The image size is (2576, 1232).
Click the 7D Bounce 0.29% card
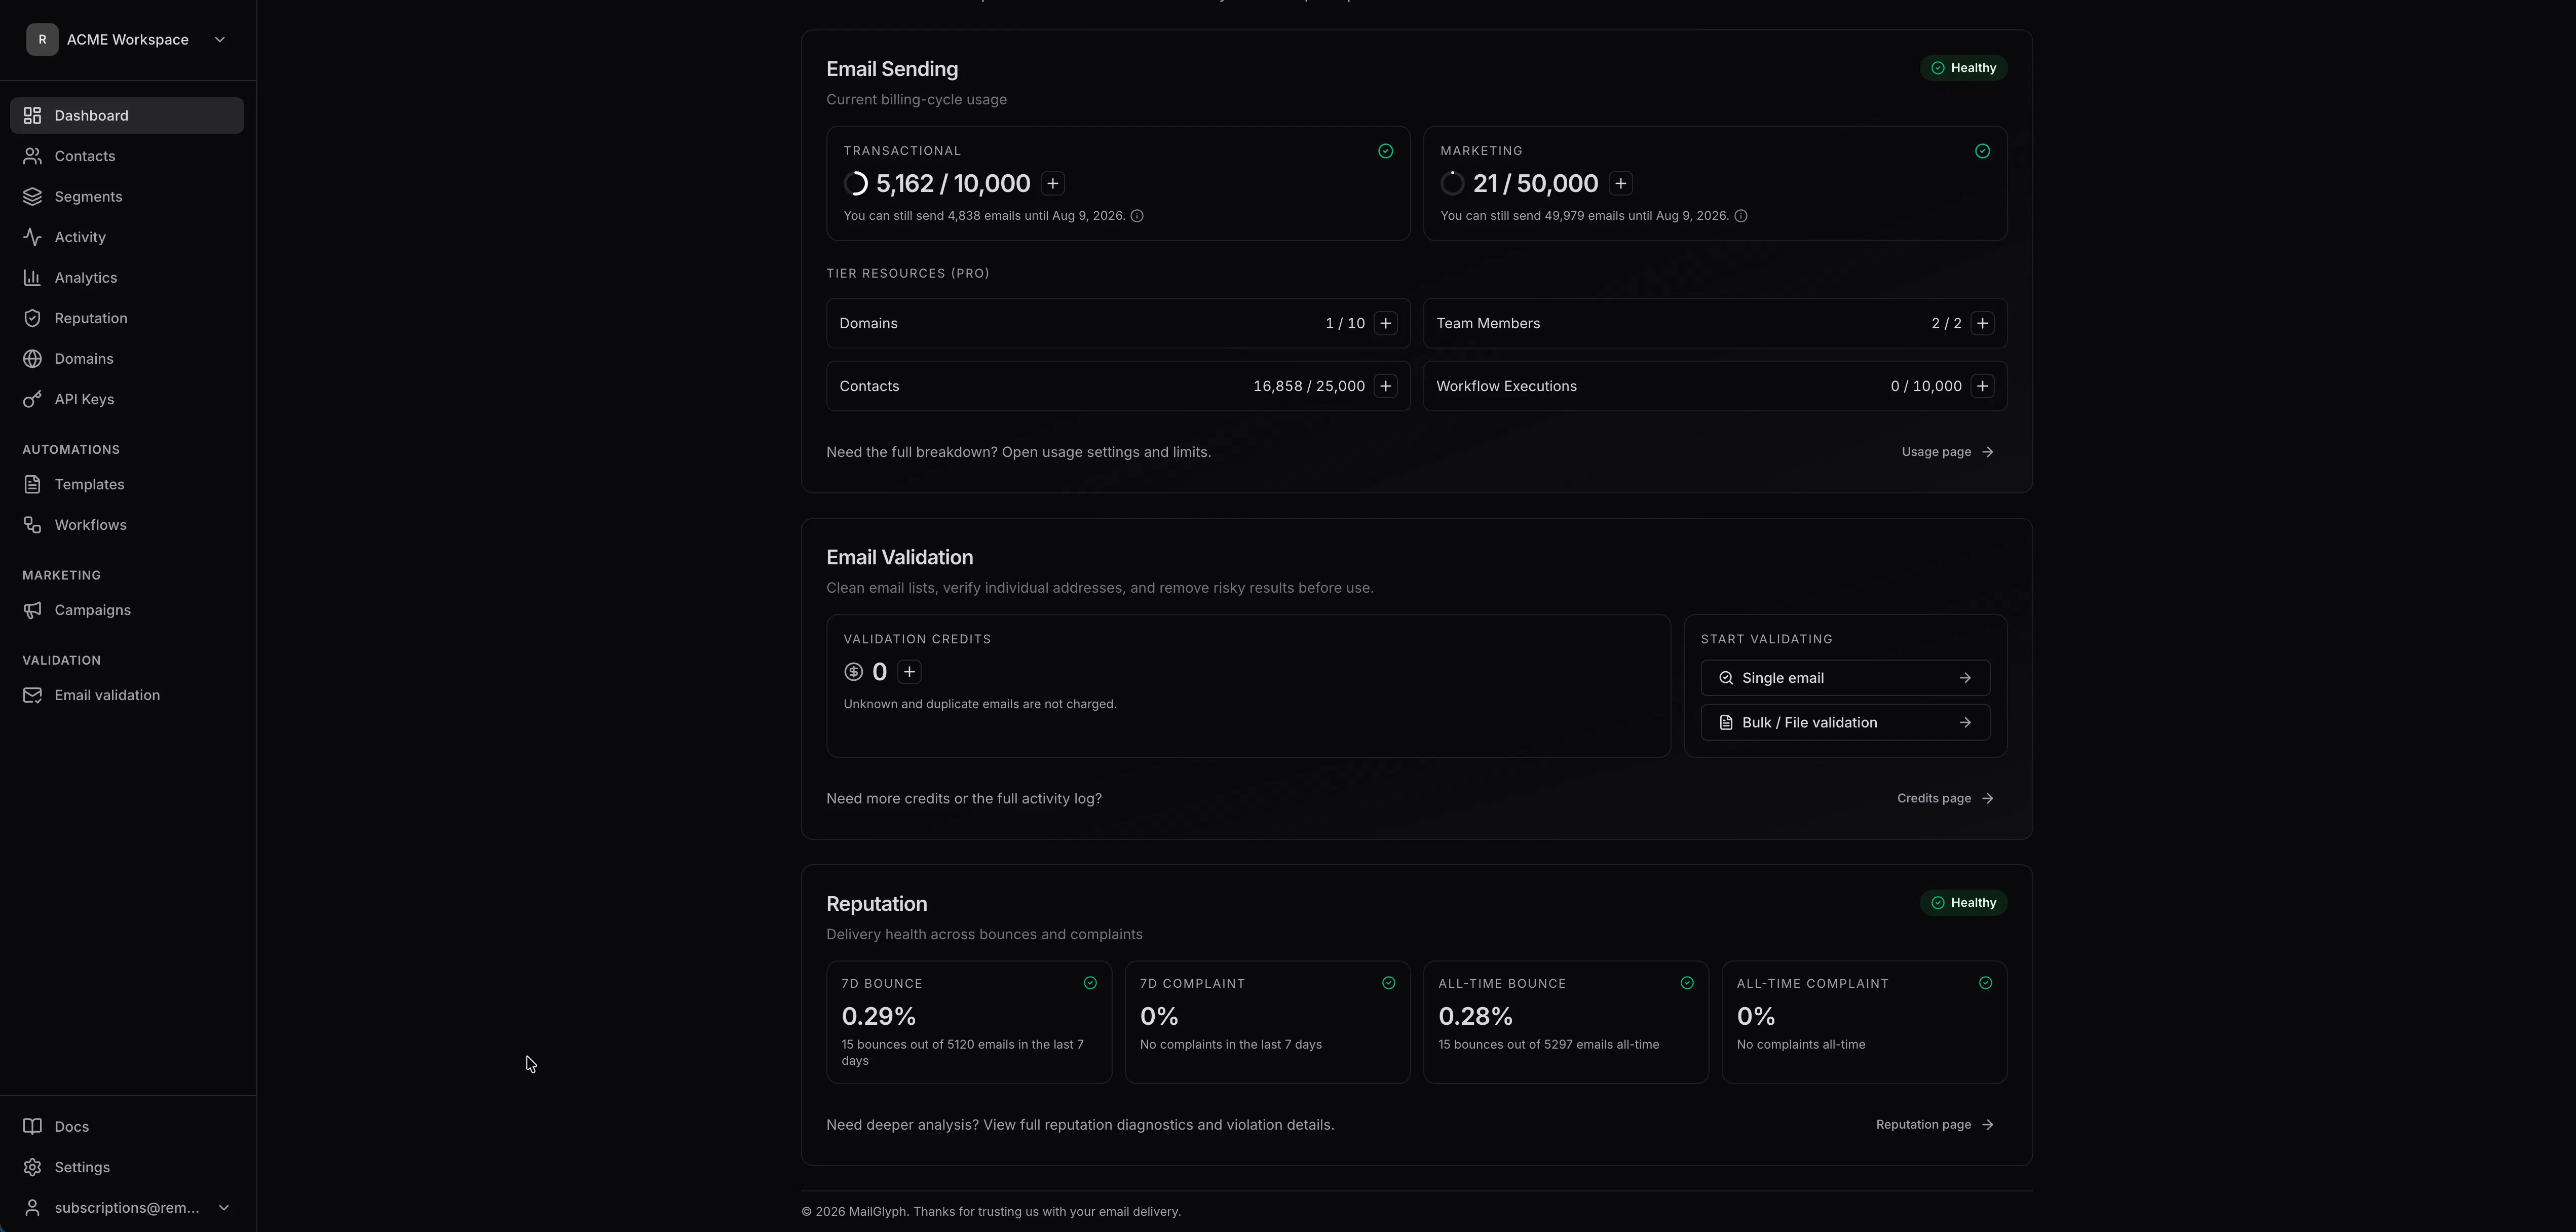(x=969, y=1022)
